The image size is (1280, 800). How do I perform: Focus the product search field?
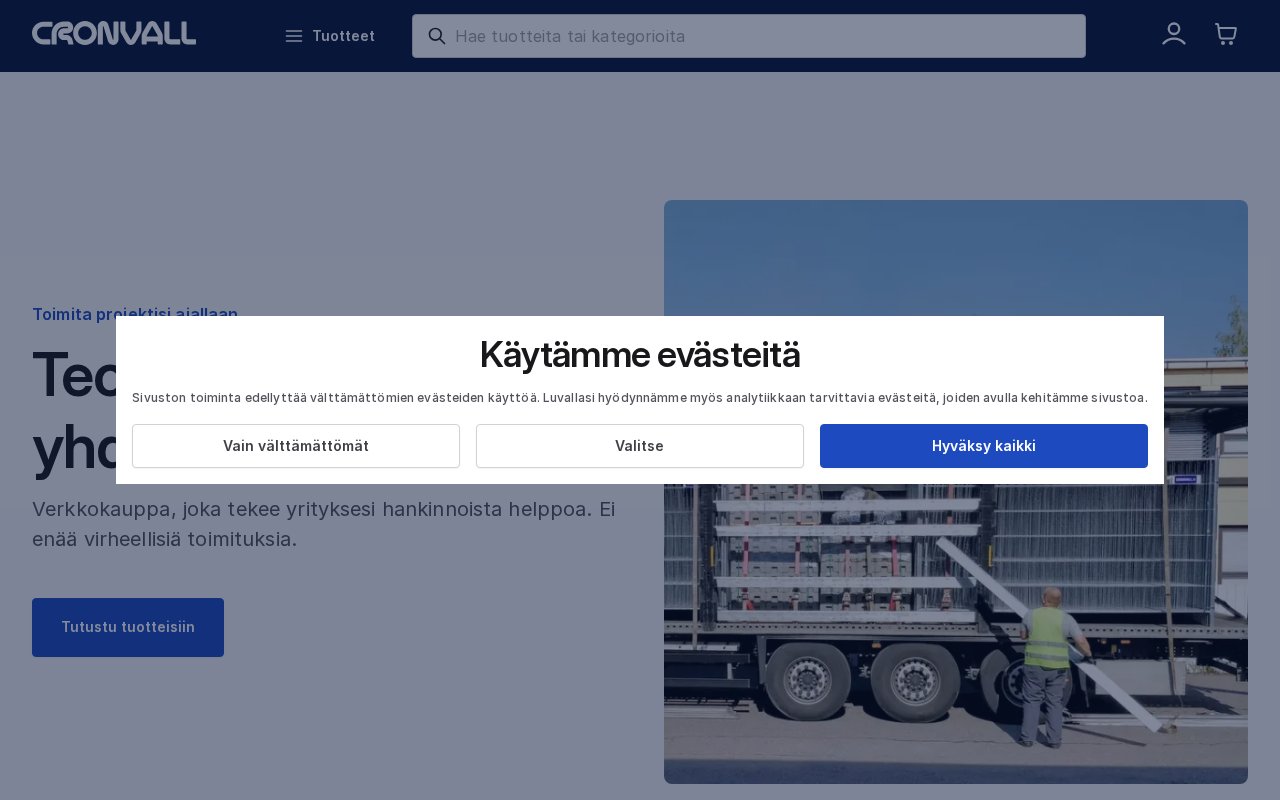coord(749,36)
